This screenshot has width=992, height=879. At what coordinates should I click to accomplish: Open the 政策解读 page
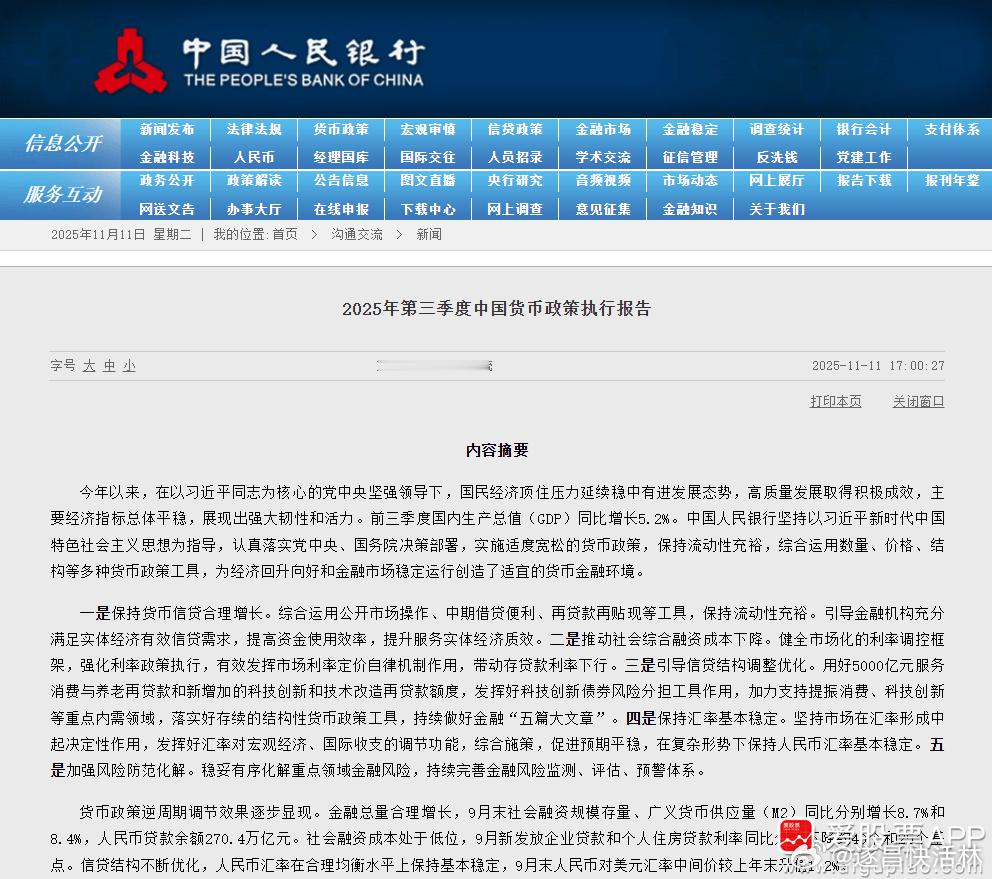tap(254, 181)
